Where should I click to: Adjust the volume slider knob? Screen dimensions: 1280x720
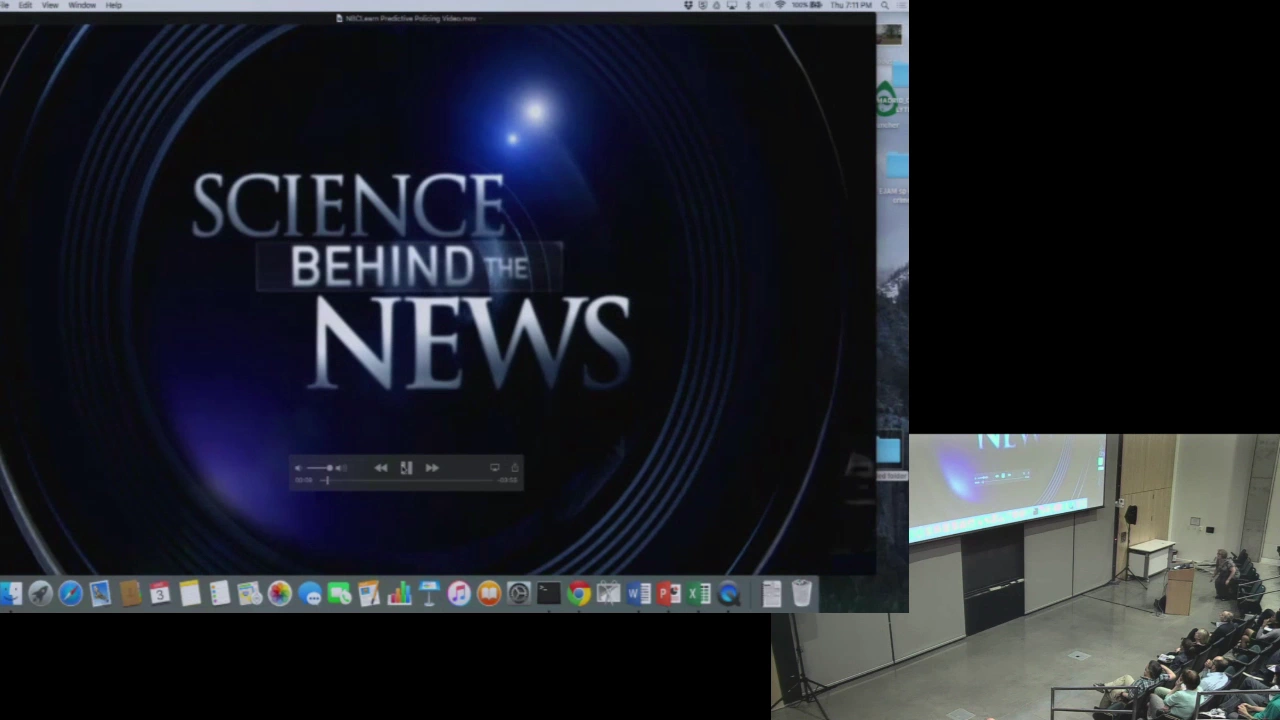pyautogui.click(x=329, y=468)
